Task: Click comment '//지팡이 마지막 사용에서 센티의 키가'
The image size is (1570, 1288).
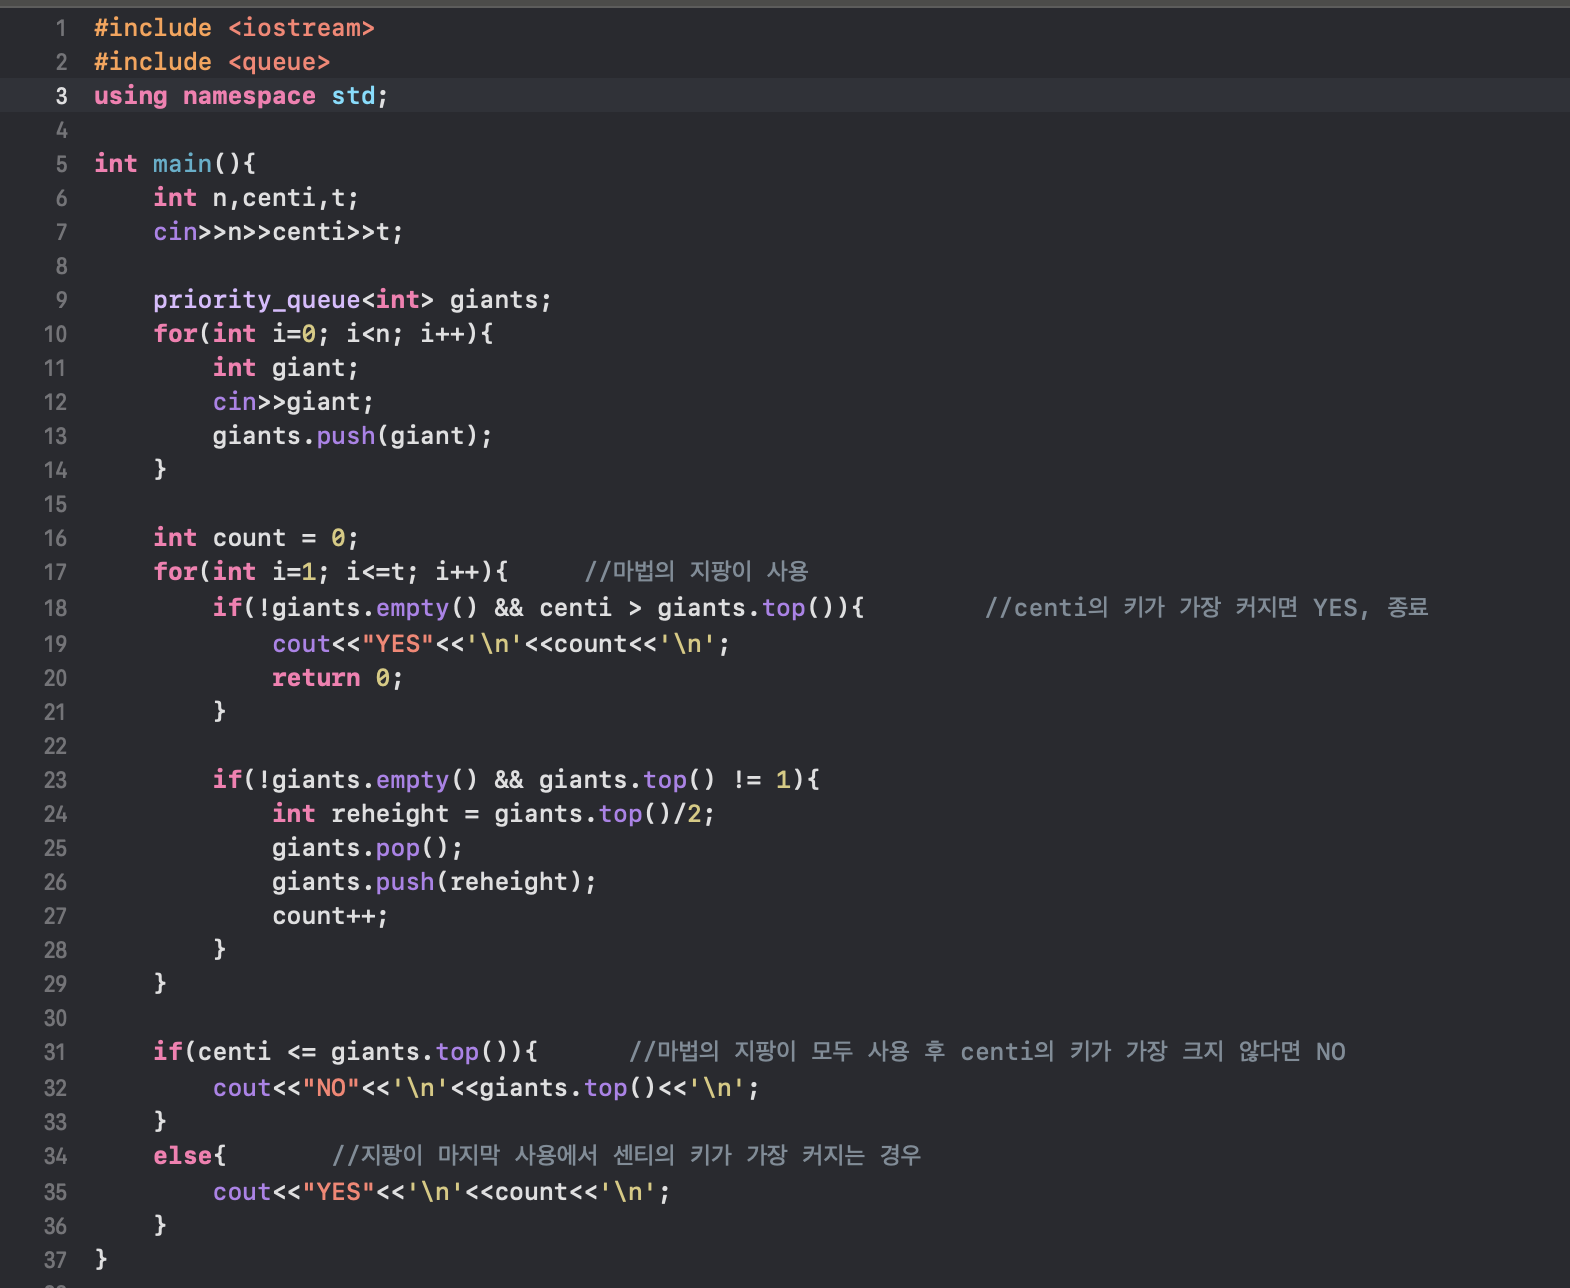Action: (x=626, y=1155)
